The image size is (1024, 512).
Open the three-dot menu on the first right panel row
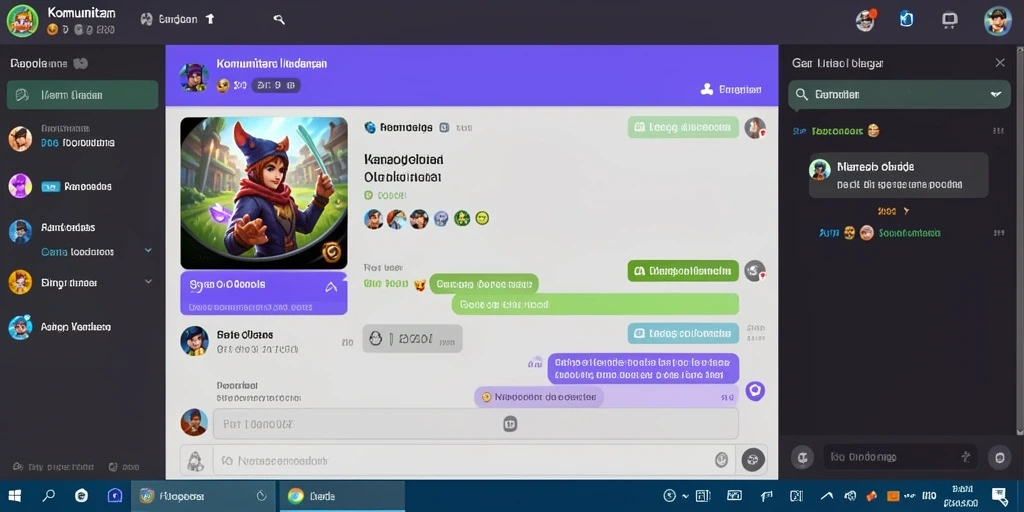(998, 131)
